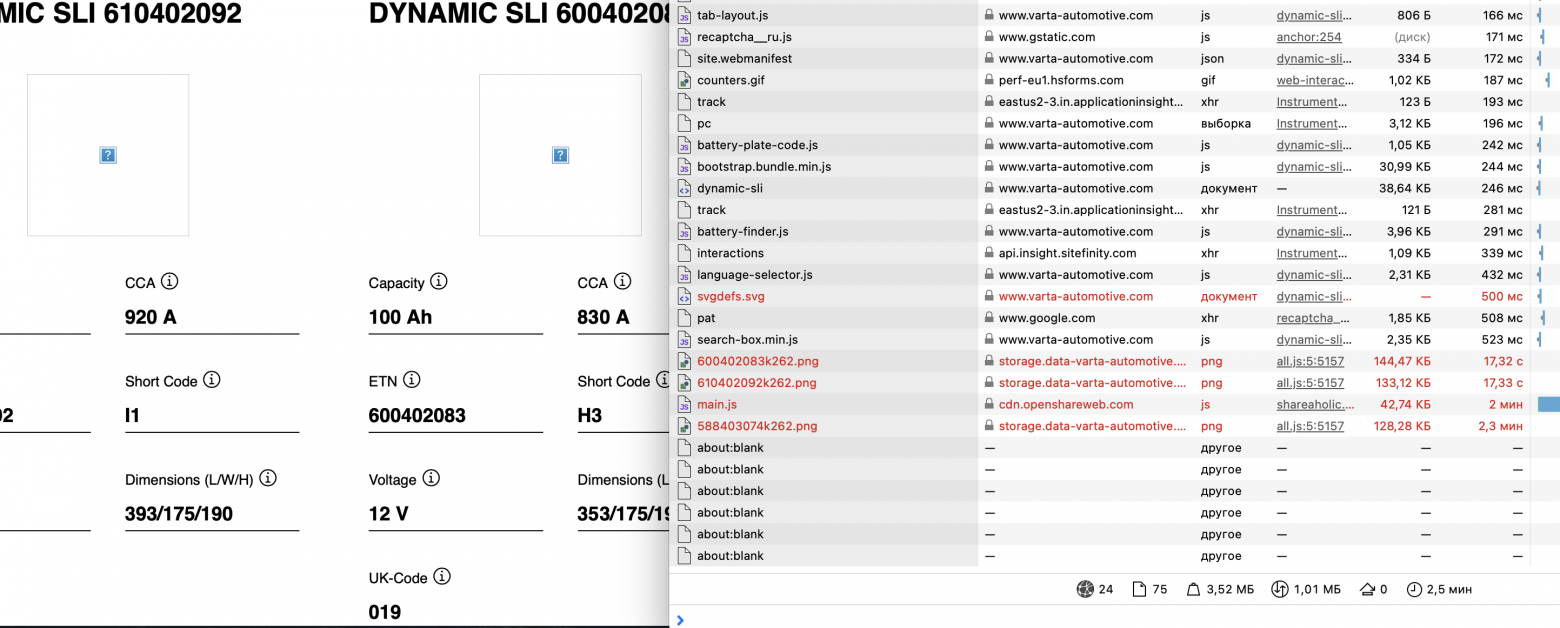Open recaptcha_... initiator link in pat row
Image resolution: width=1560 pixels, height=628 pixels.
tap(1315, 318)
